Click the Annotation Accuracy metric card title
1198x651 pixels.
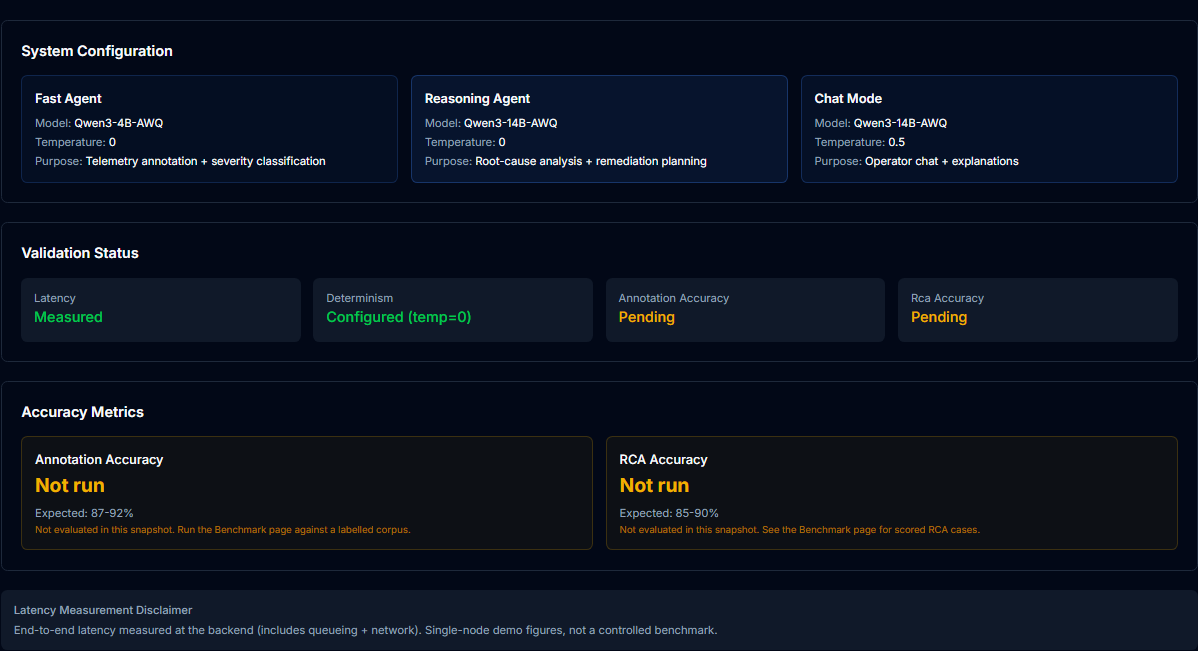coord(99,460)
